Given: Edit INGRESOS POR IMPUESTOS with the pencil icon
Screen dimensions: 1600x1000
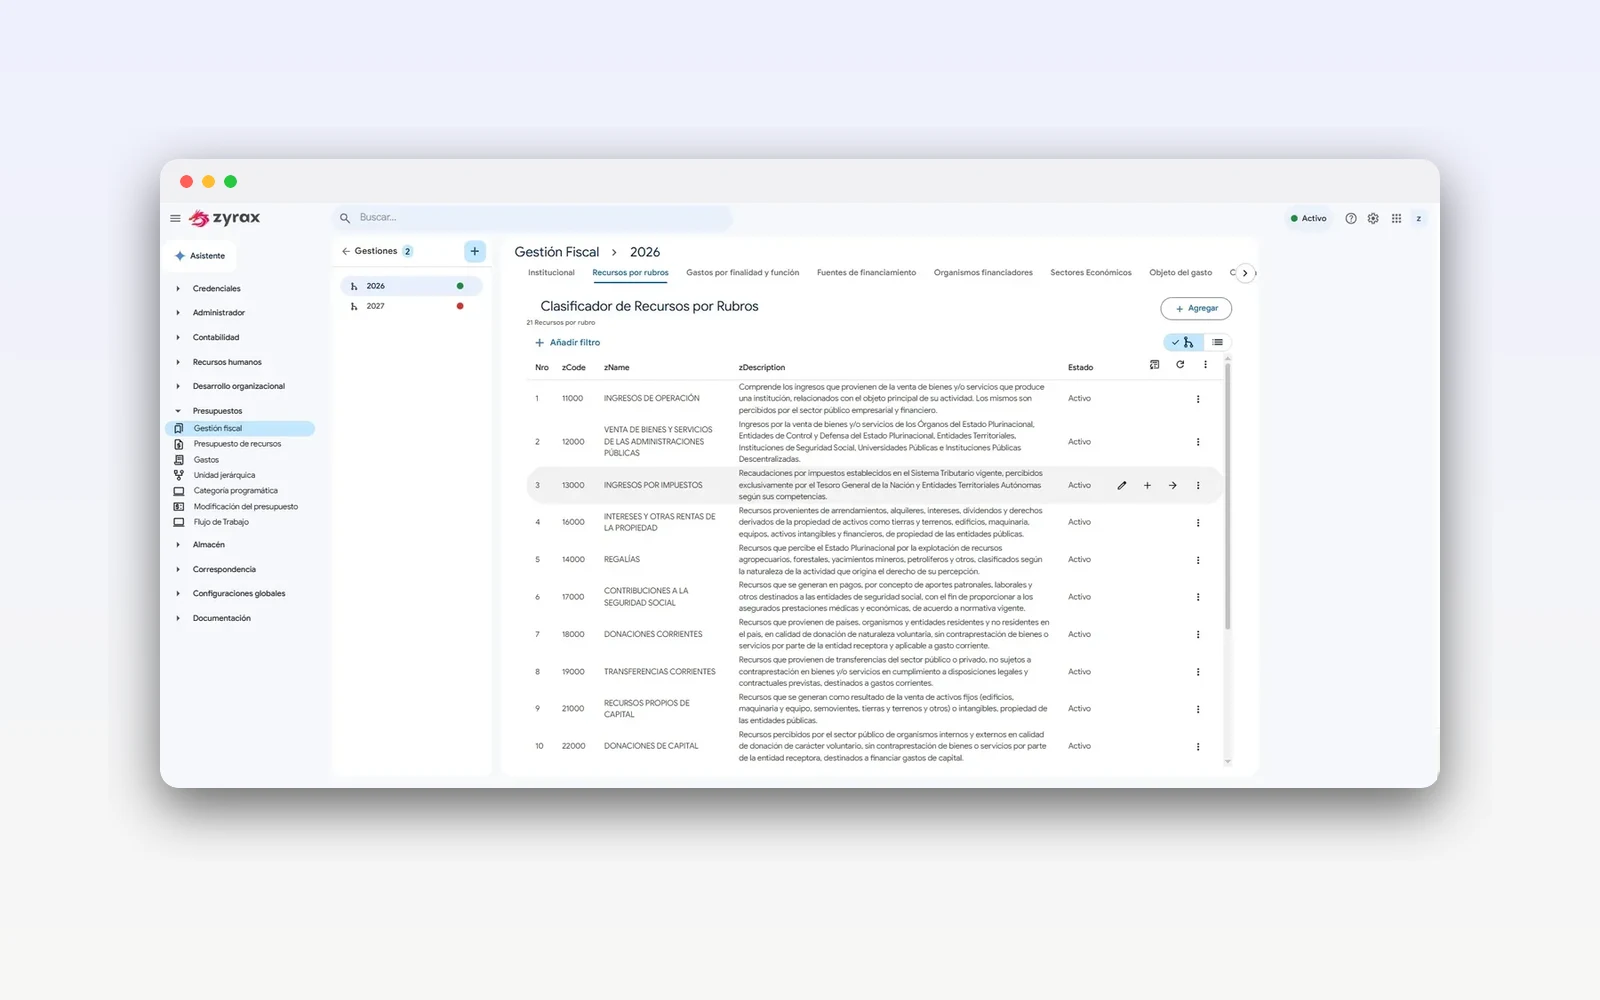Looking at the screenshot, I should pyautogui.click(x=1122, y=486).
